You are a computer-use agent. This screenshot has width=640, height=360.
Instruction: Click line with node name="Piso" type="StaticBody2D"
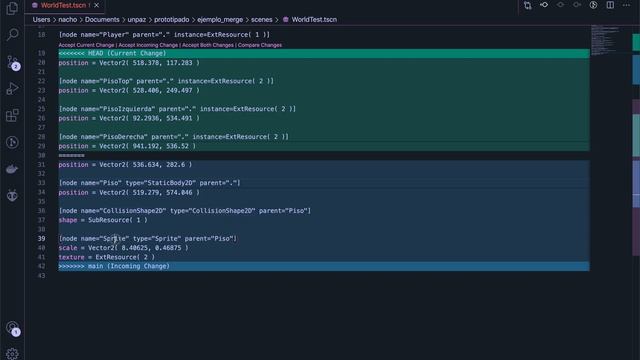[x=149, y=183]
